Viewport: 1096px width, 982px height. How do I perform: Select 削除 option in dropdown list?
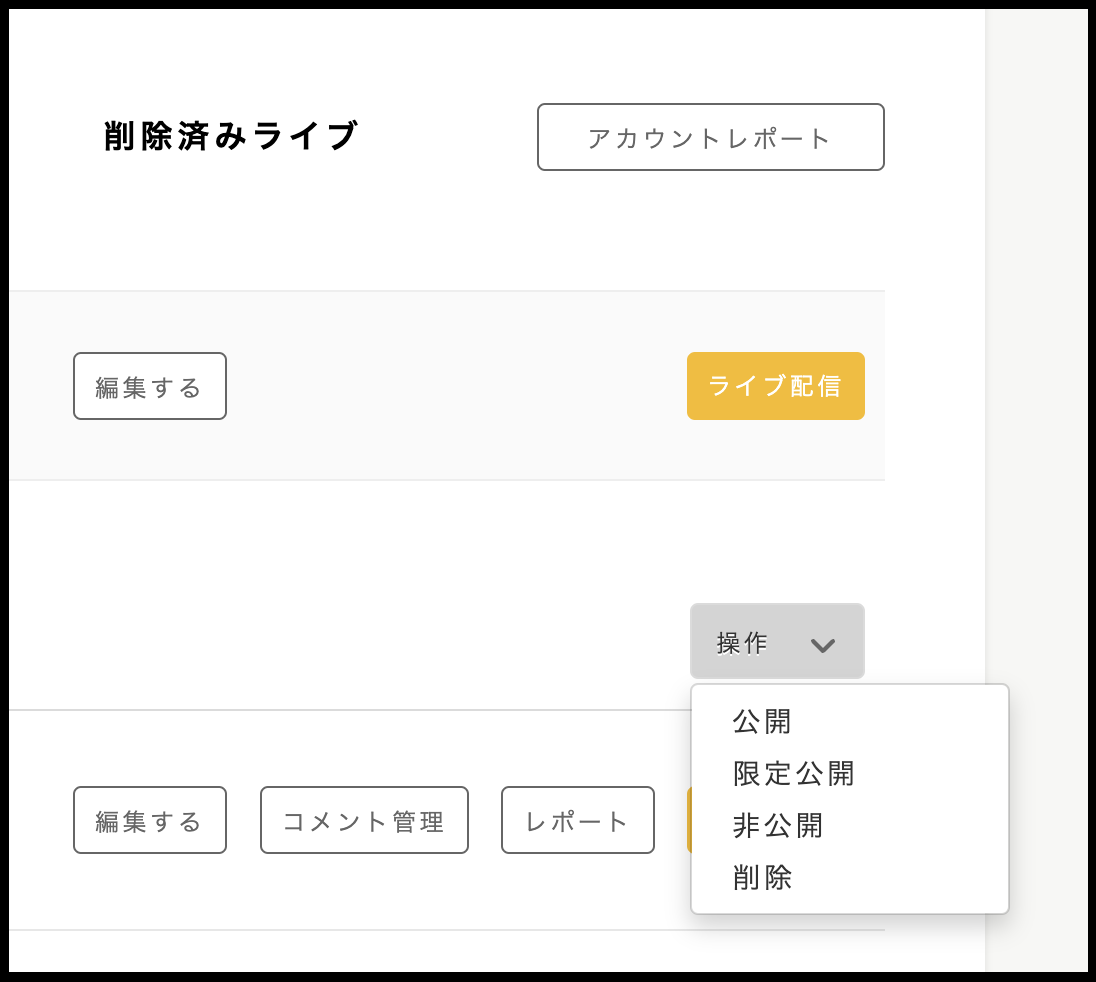762,877
